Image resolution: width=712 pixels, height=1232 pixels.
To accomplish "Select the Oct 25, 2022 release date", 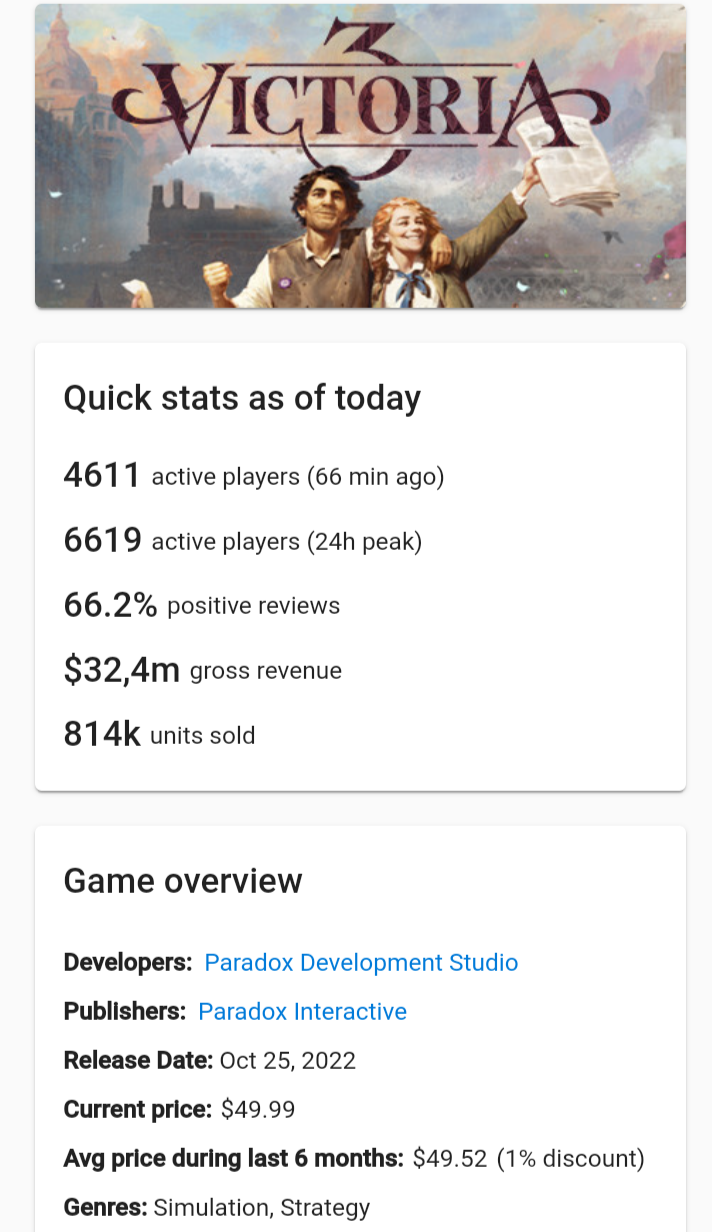I will point(288,1060).
